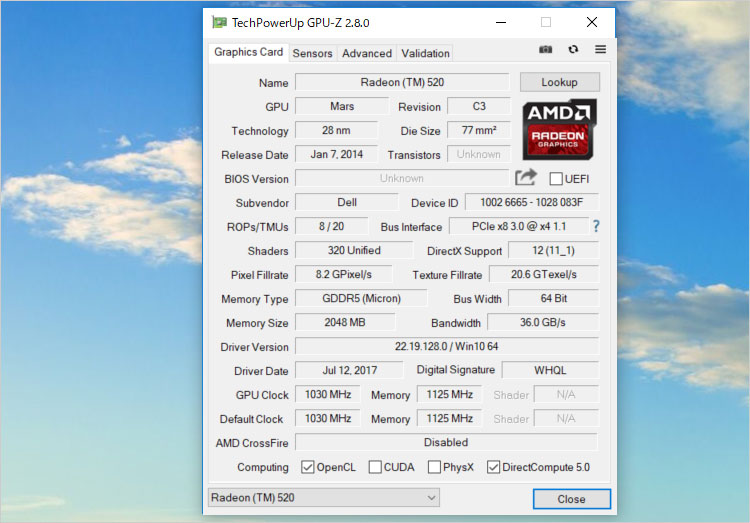
Task: Click the Bus Interface question mark
Action: pyautogui.click(x=596, y=226)
